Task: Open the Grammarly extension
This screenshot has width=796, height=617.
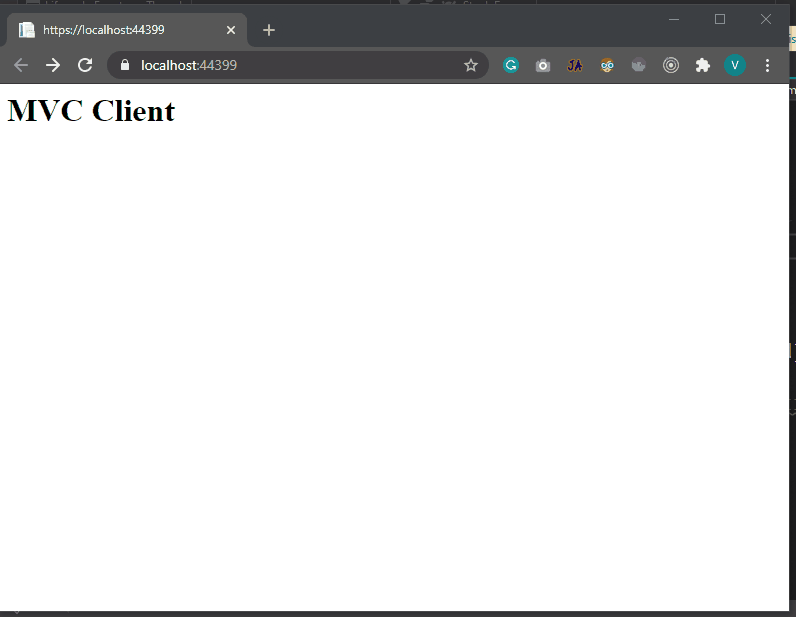Action: click(x=511, y=65)
